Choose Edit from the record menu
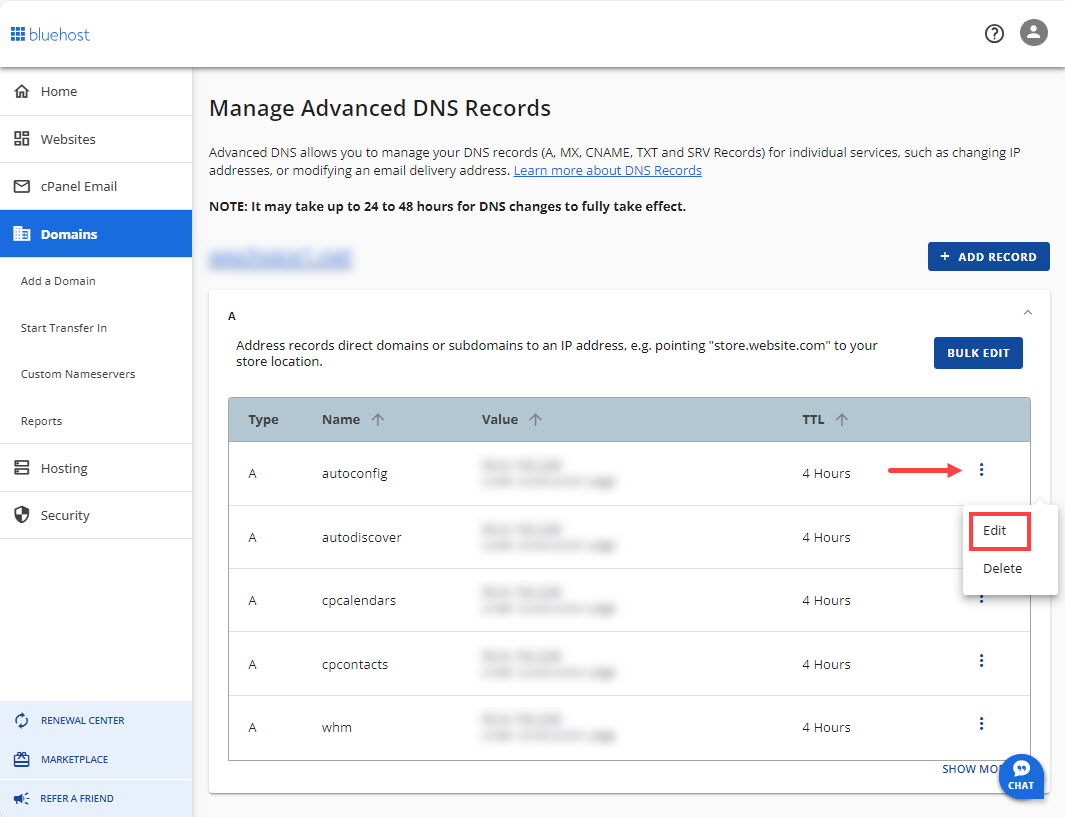This screenshot has width=1065, height=817. 994,530
